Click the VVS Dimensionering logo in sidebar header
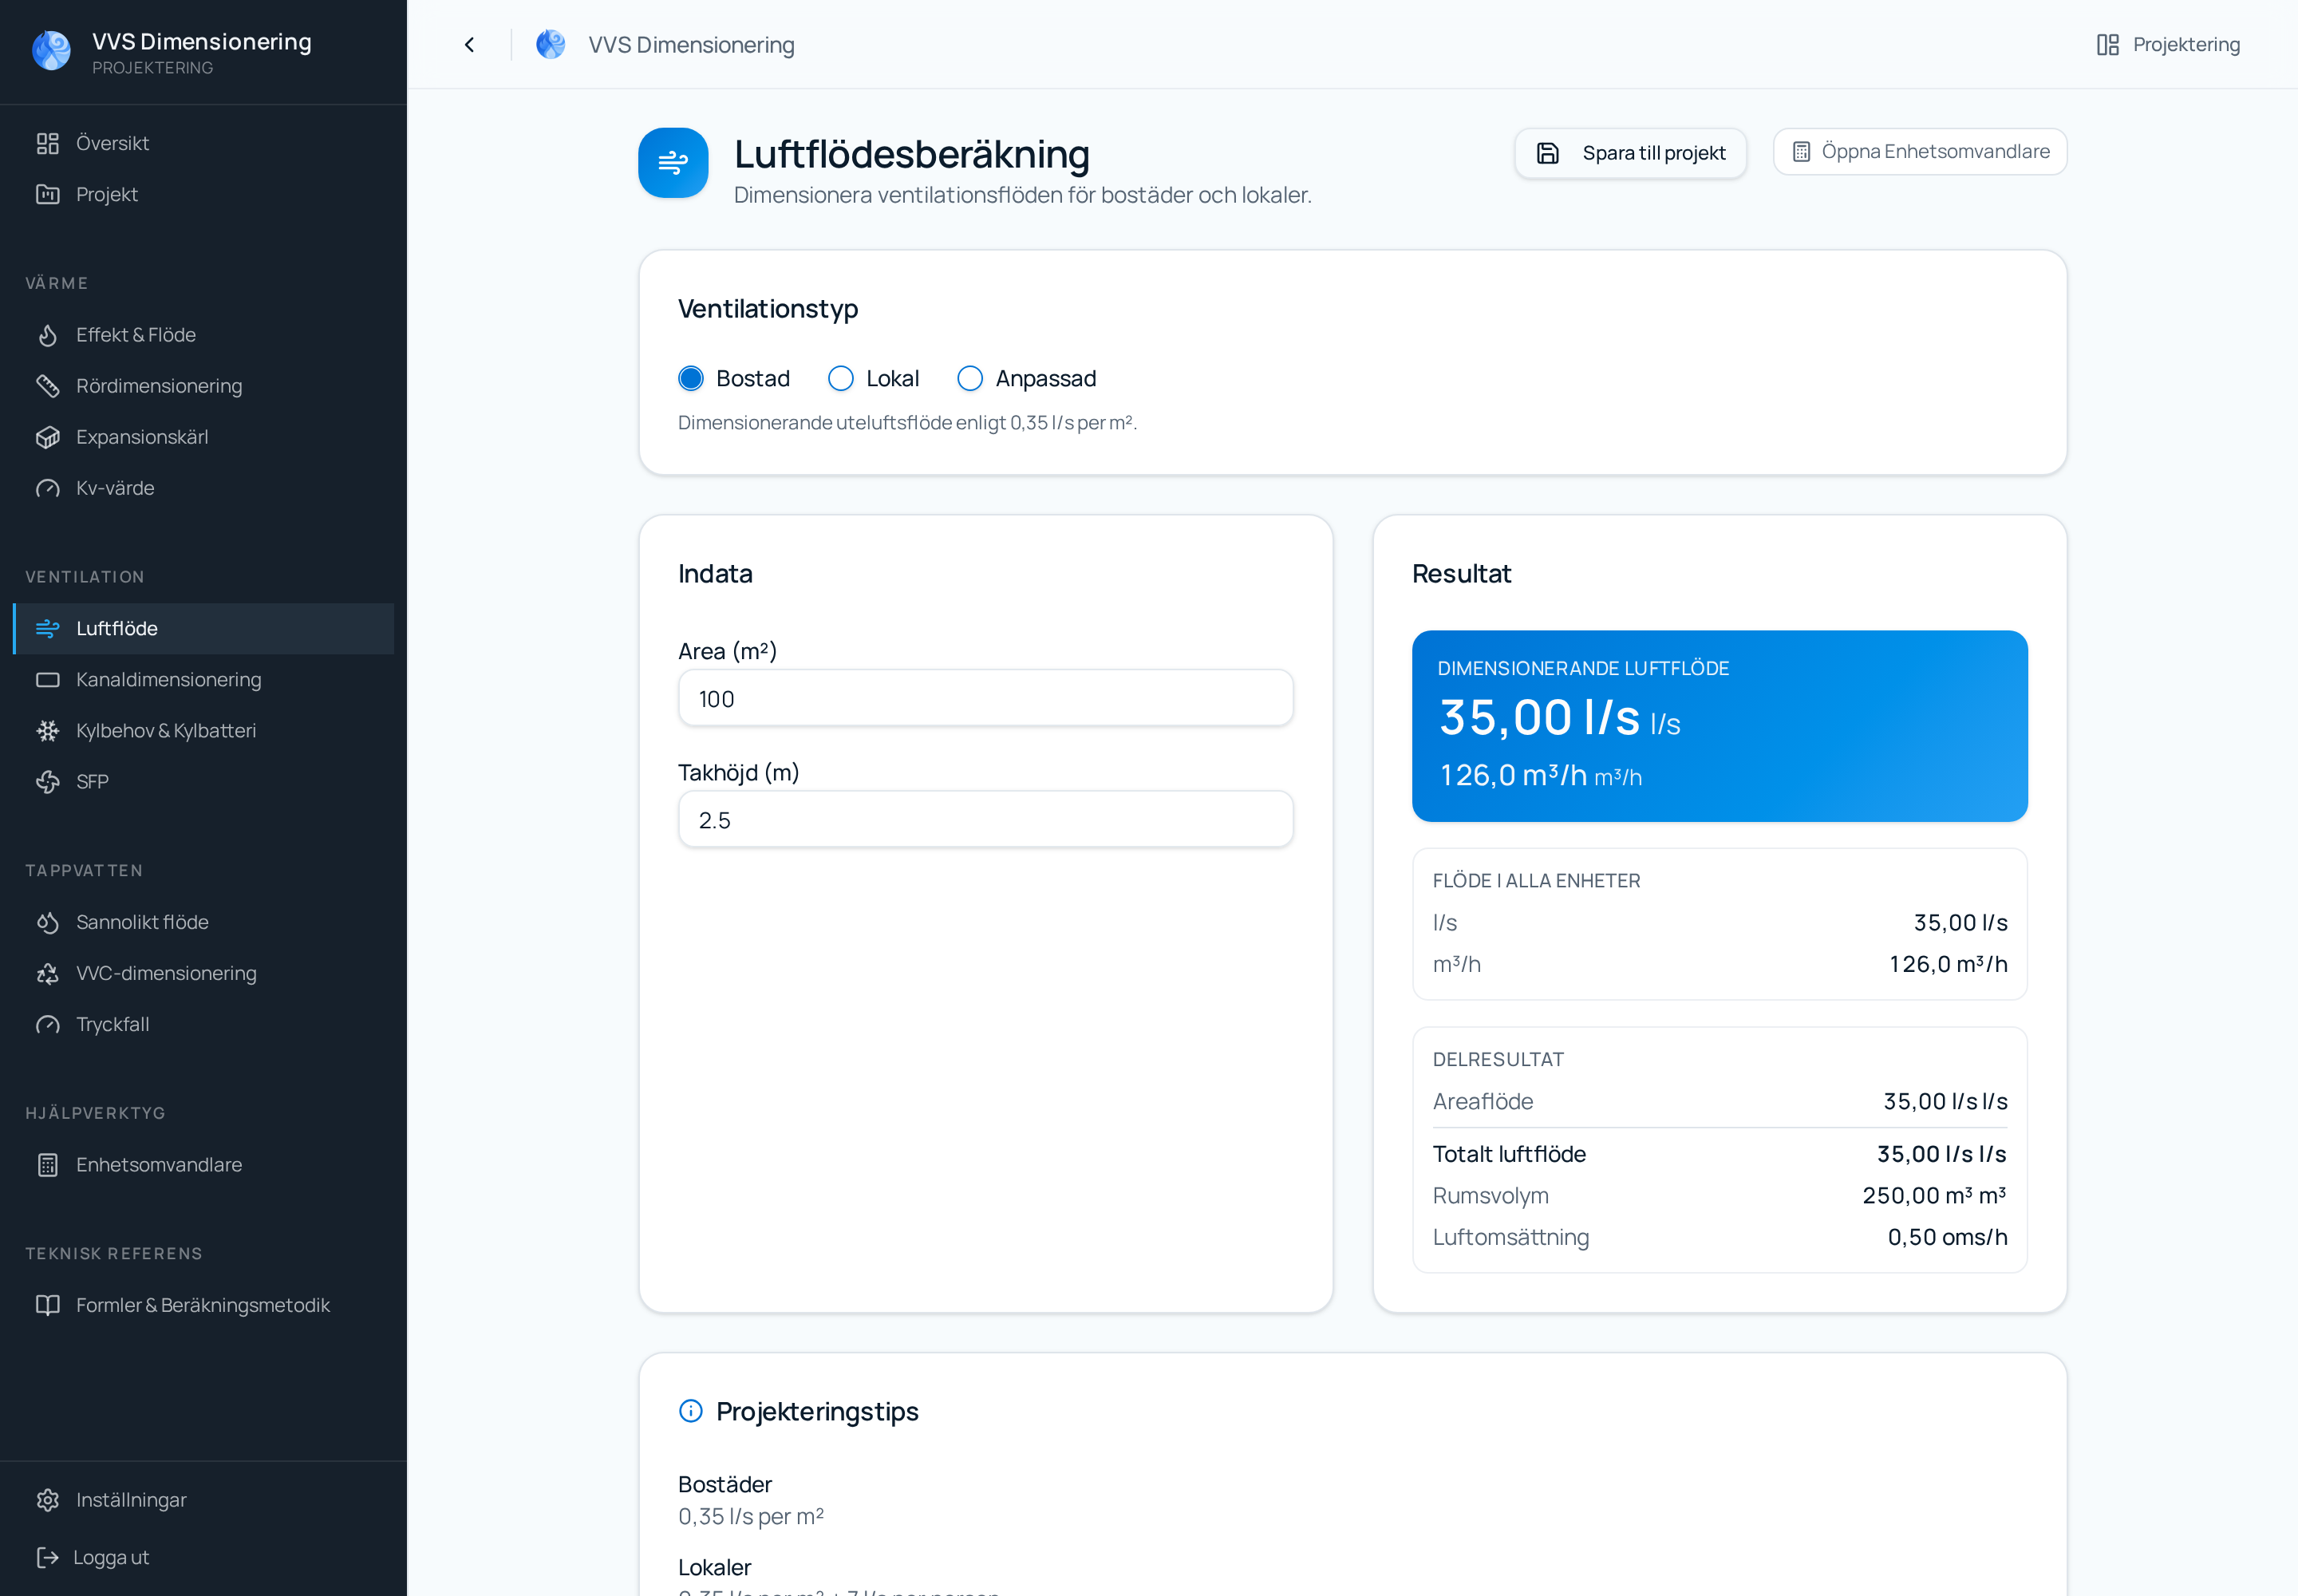The height and width of the screenshot is (1596, 2298). [51, 50]
